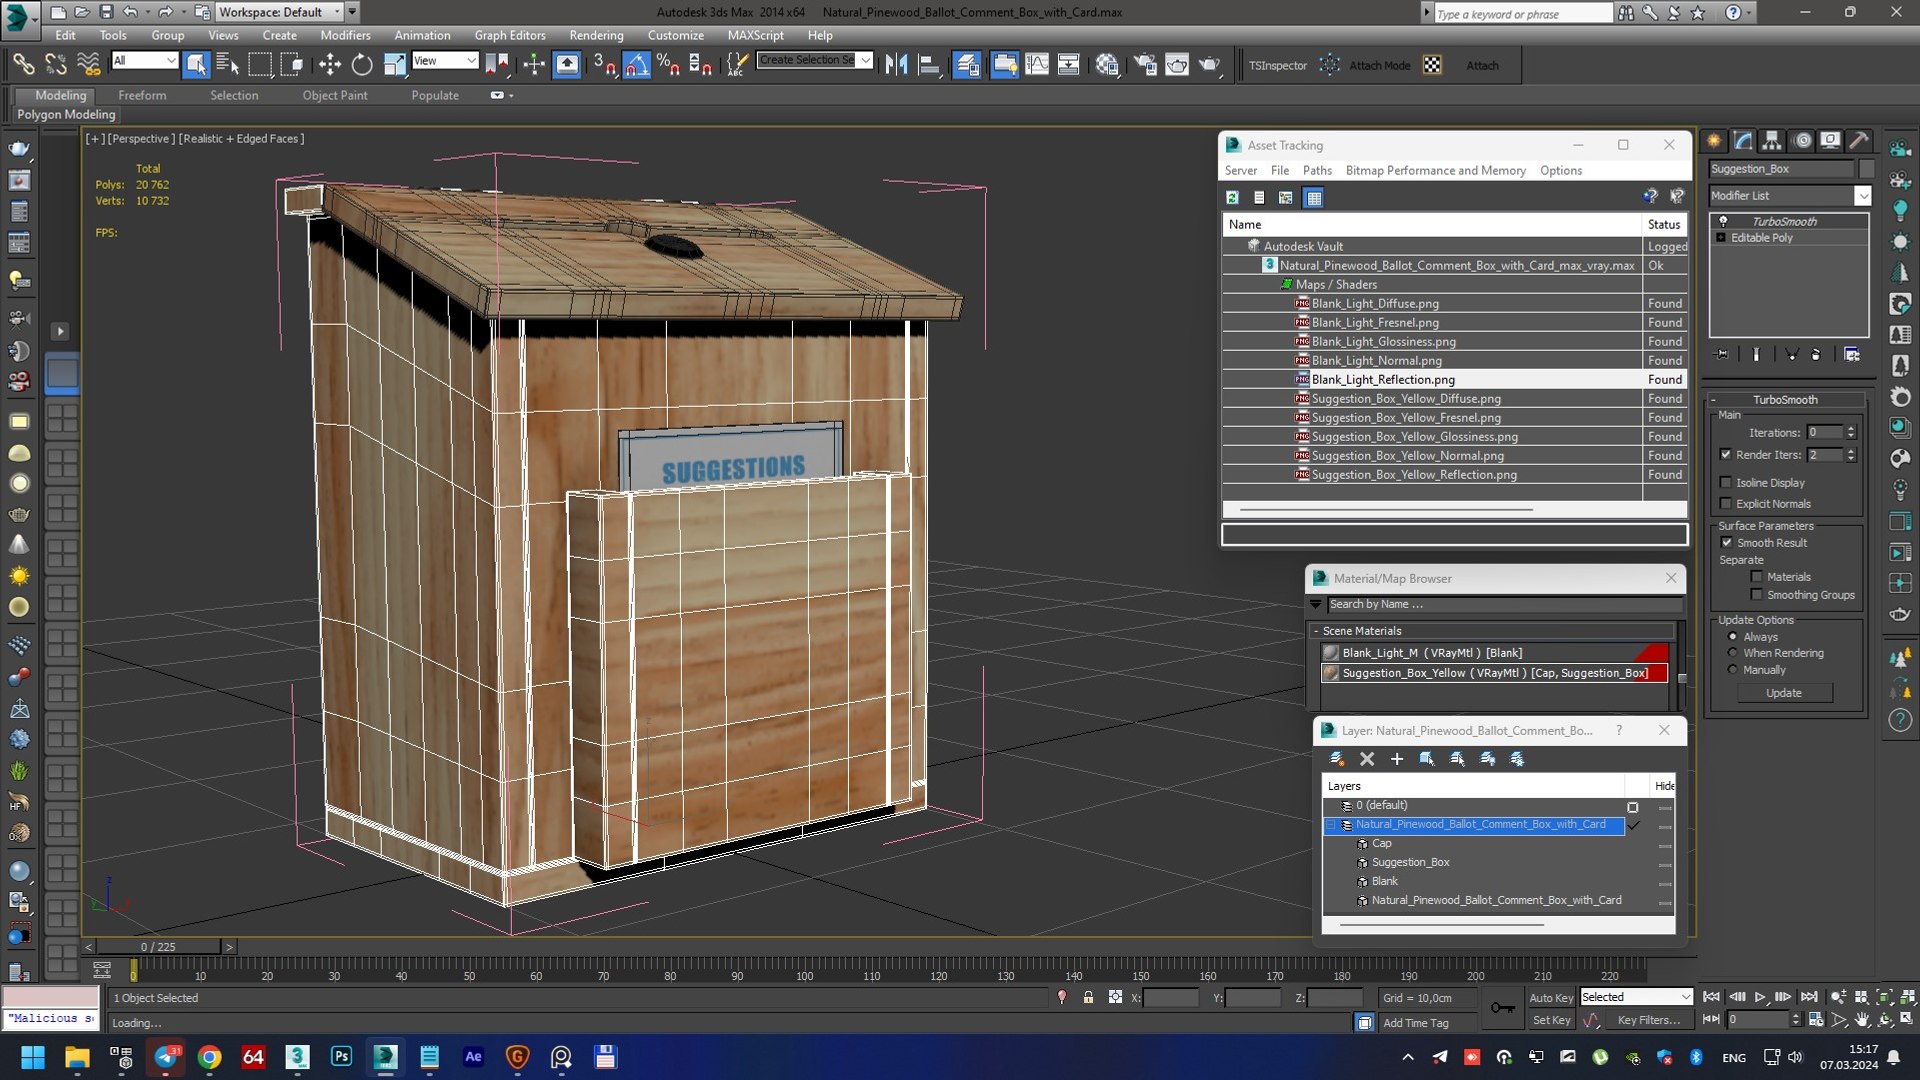Open the reference coordinate View dropdown
1920x1080 pixels.
pos(445,61)
